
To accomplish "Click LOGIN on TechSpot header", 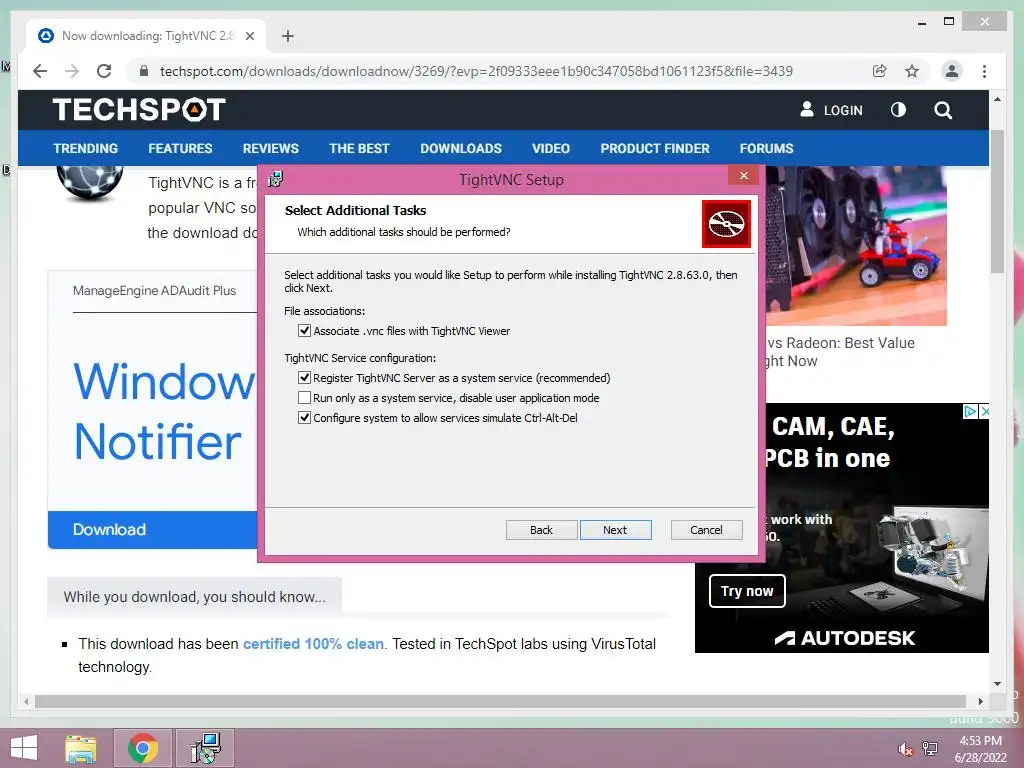I will click(x=842, y=110).
